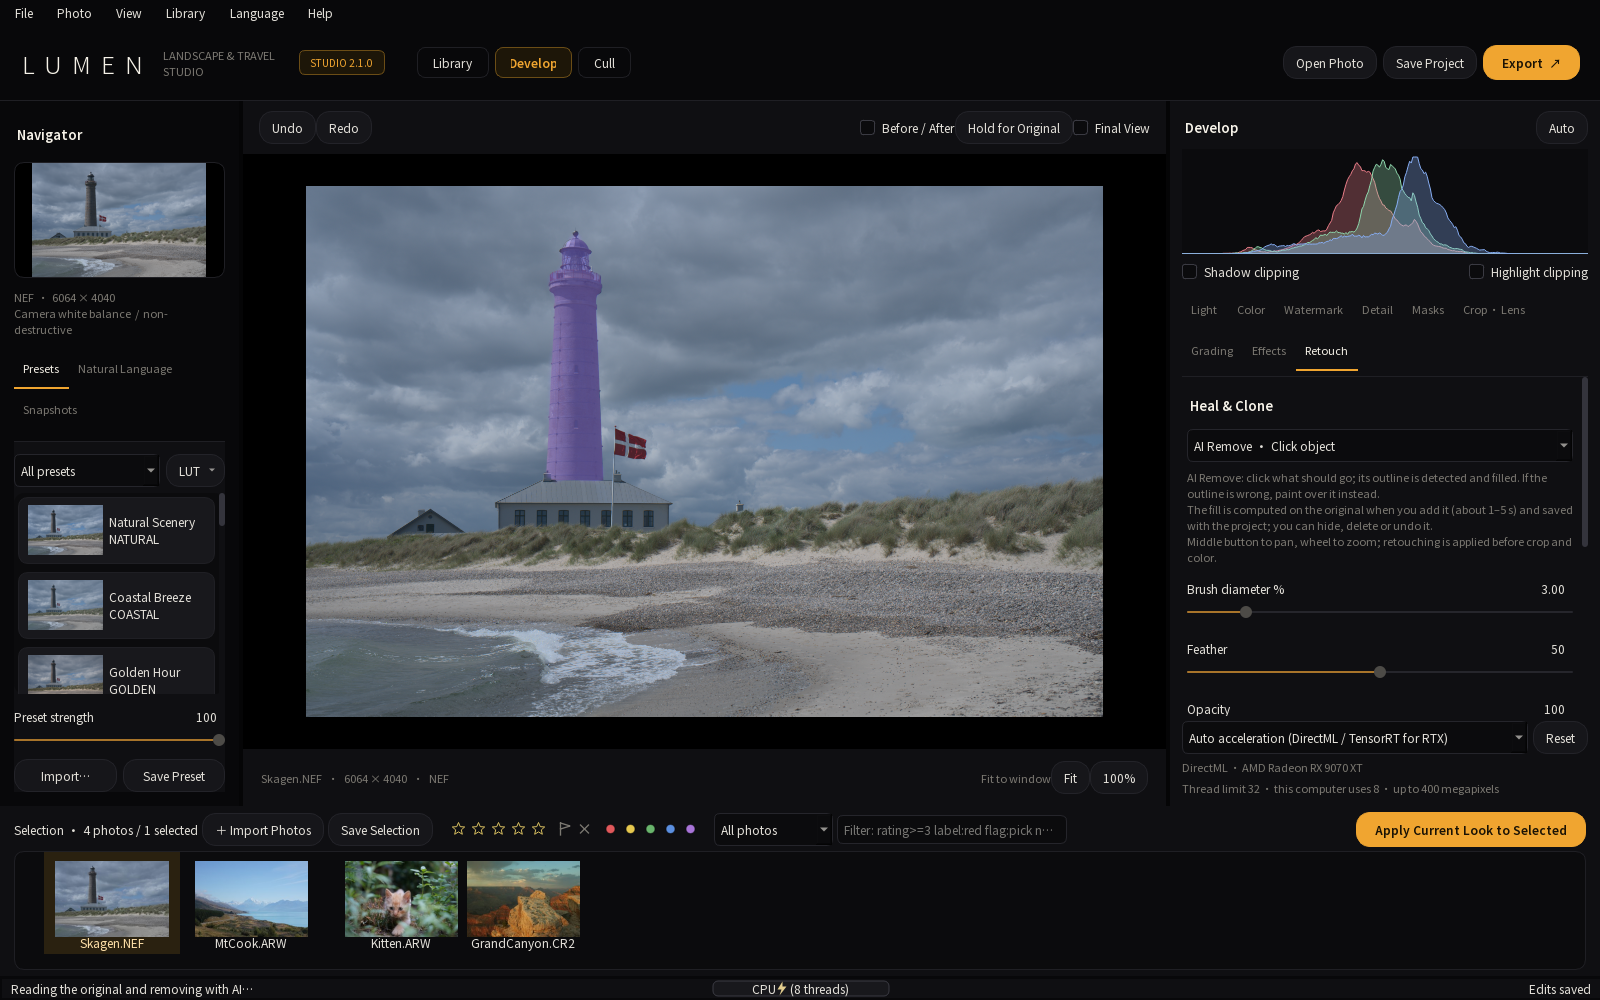
Task: Apply the blue color label
Action: [x=670, y=829]
